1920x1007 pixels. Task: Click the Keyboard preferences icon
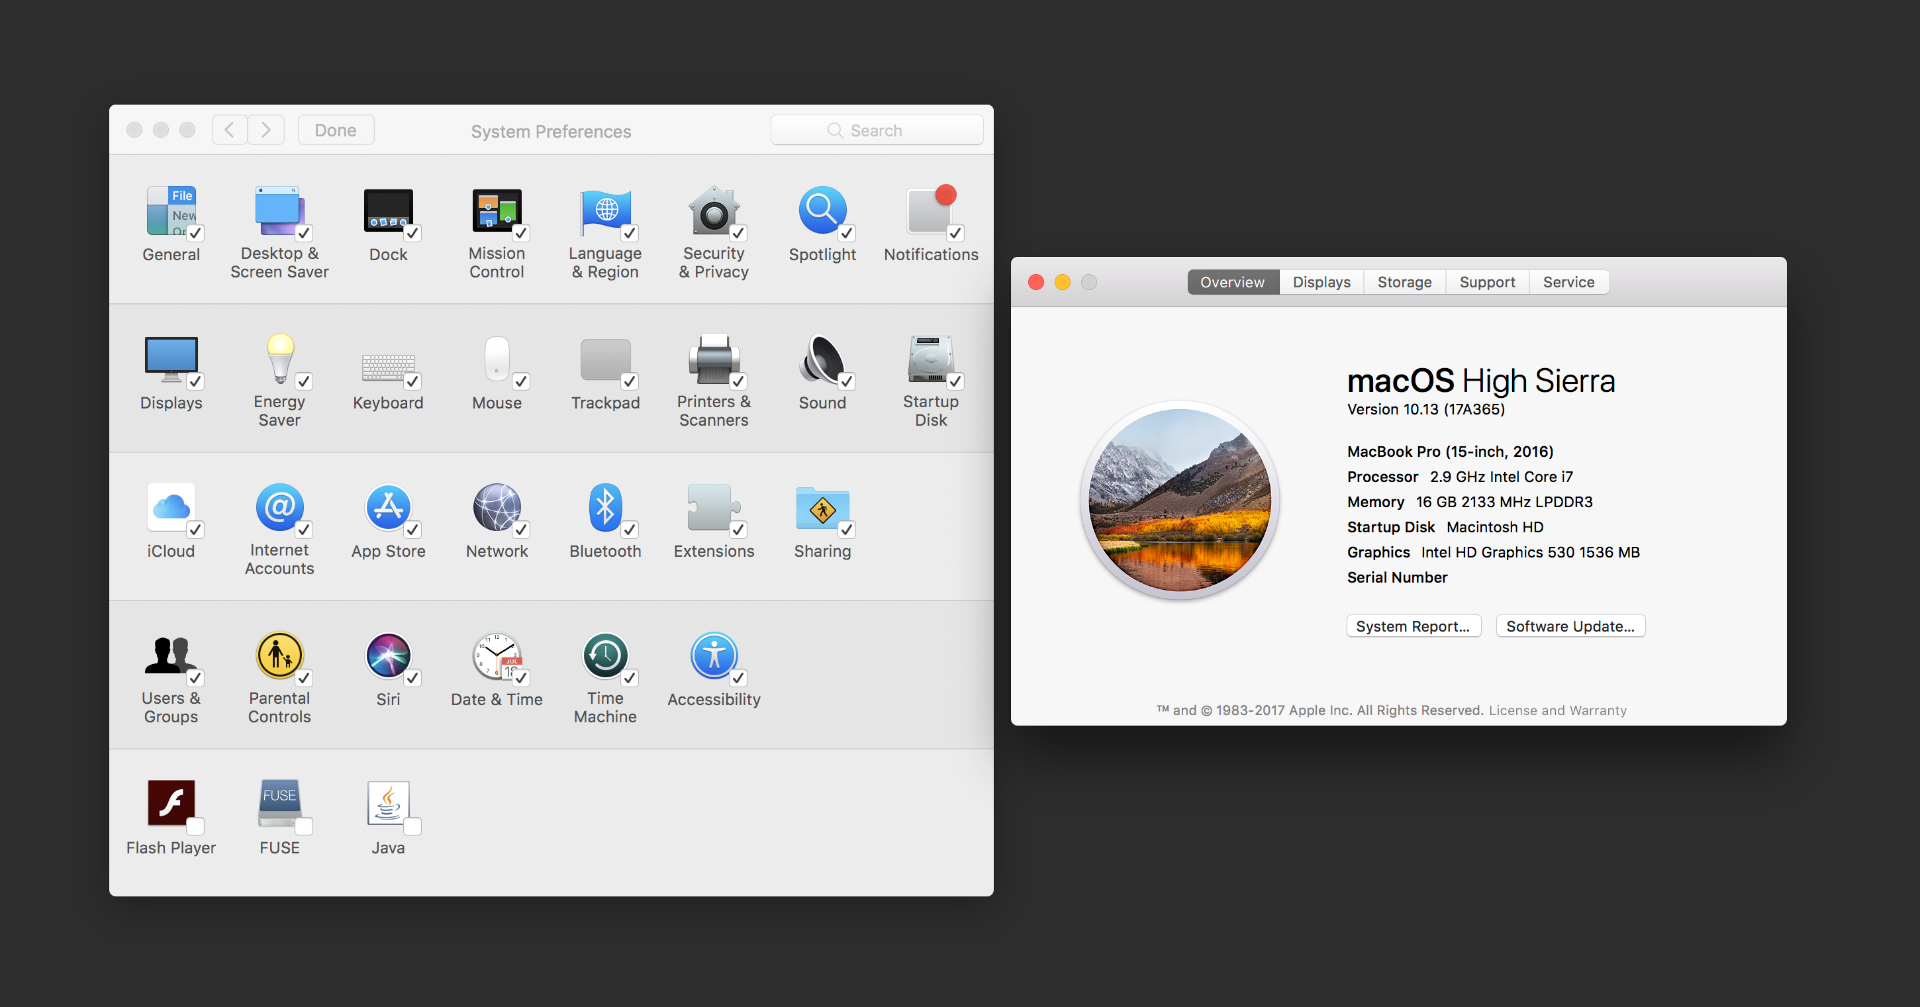388,366
